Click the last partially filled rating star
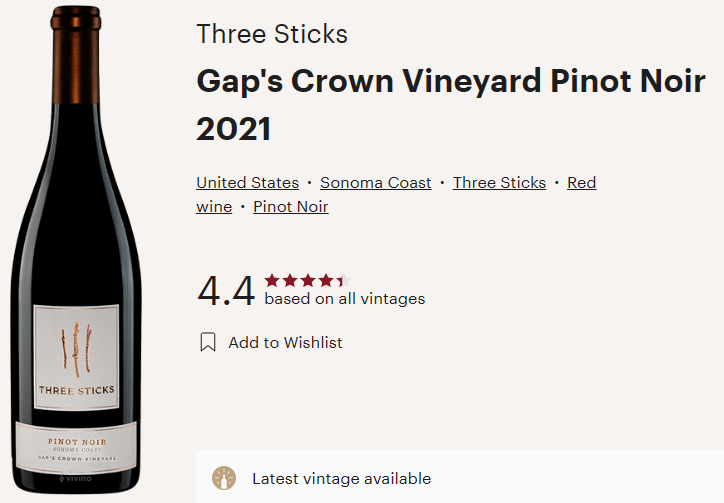This screenshot has height=503, width=724. (343, 280)
